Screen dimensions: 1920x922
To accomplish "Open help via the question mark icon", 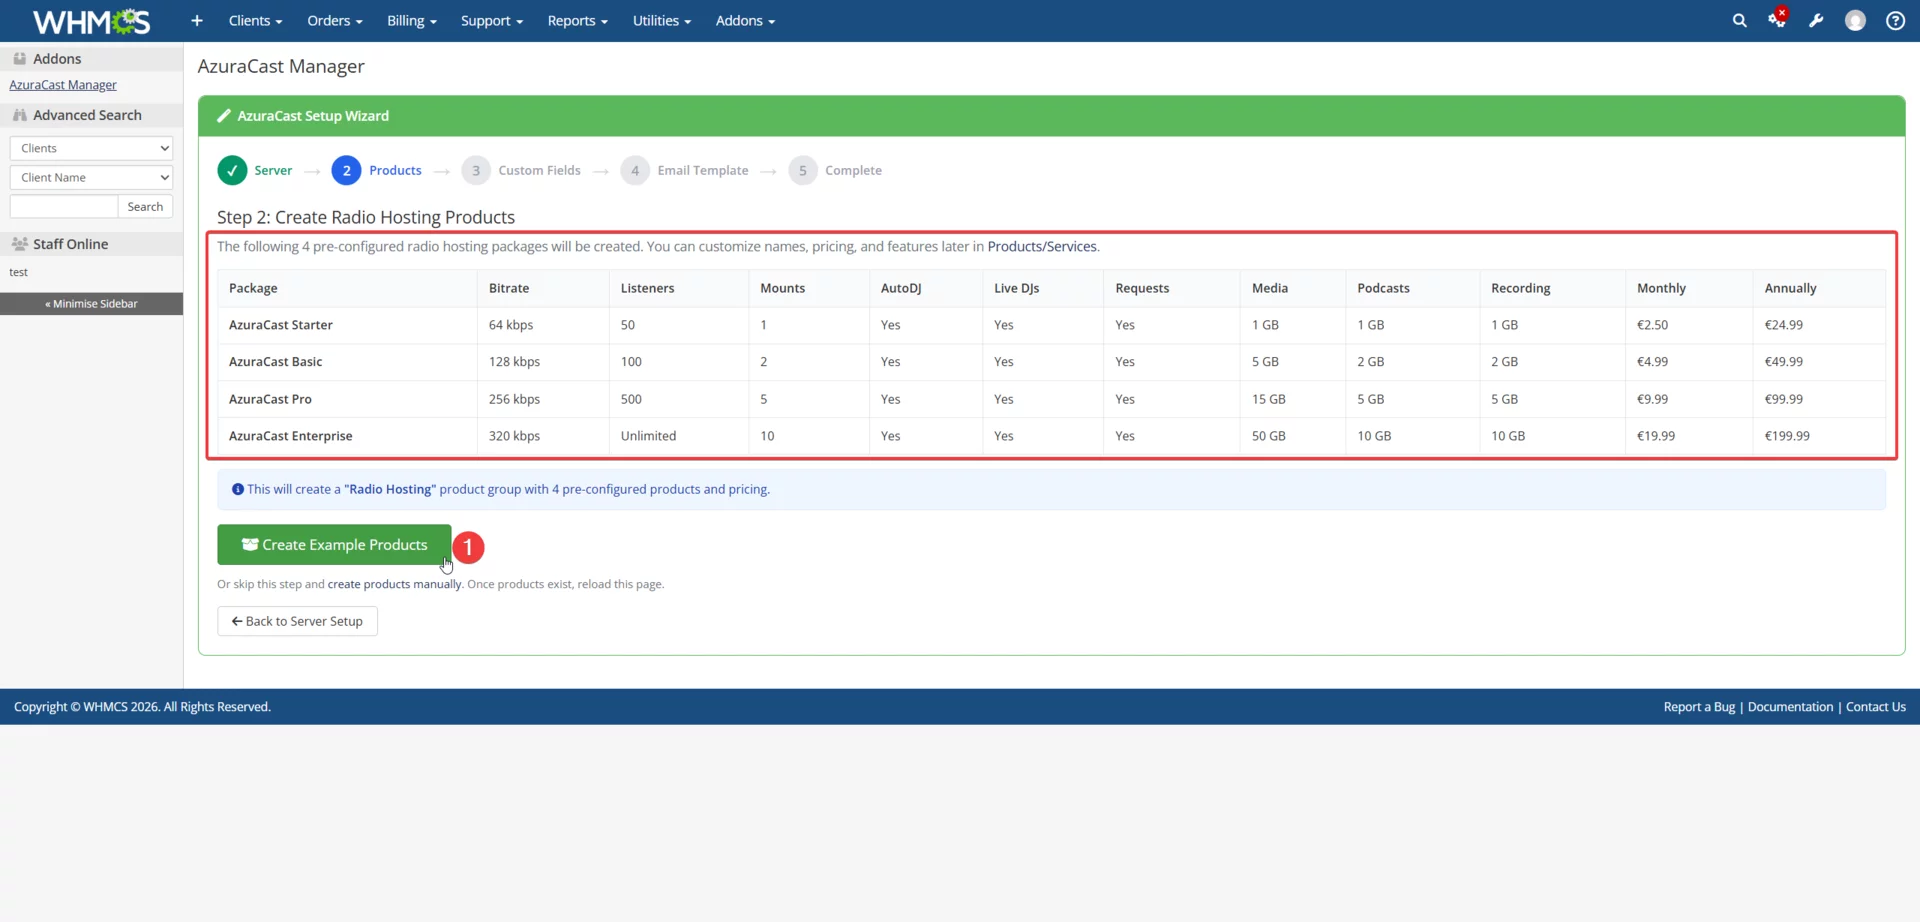I will pos(1895,20).
